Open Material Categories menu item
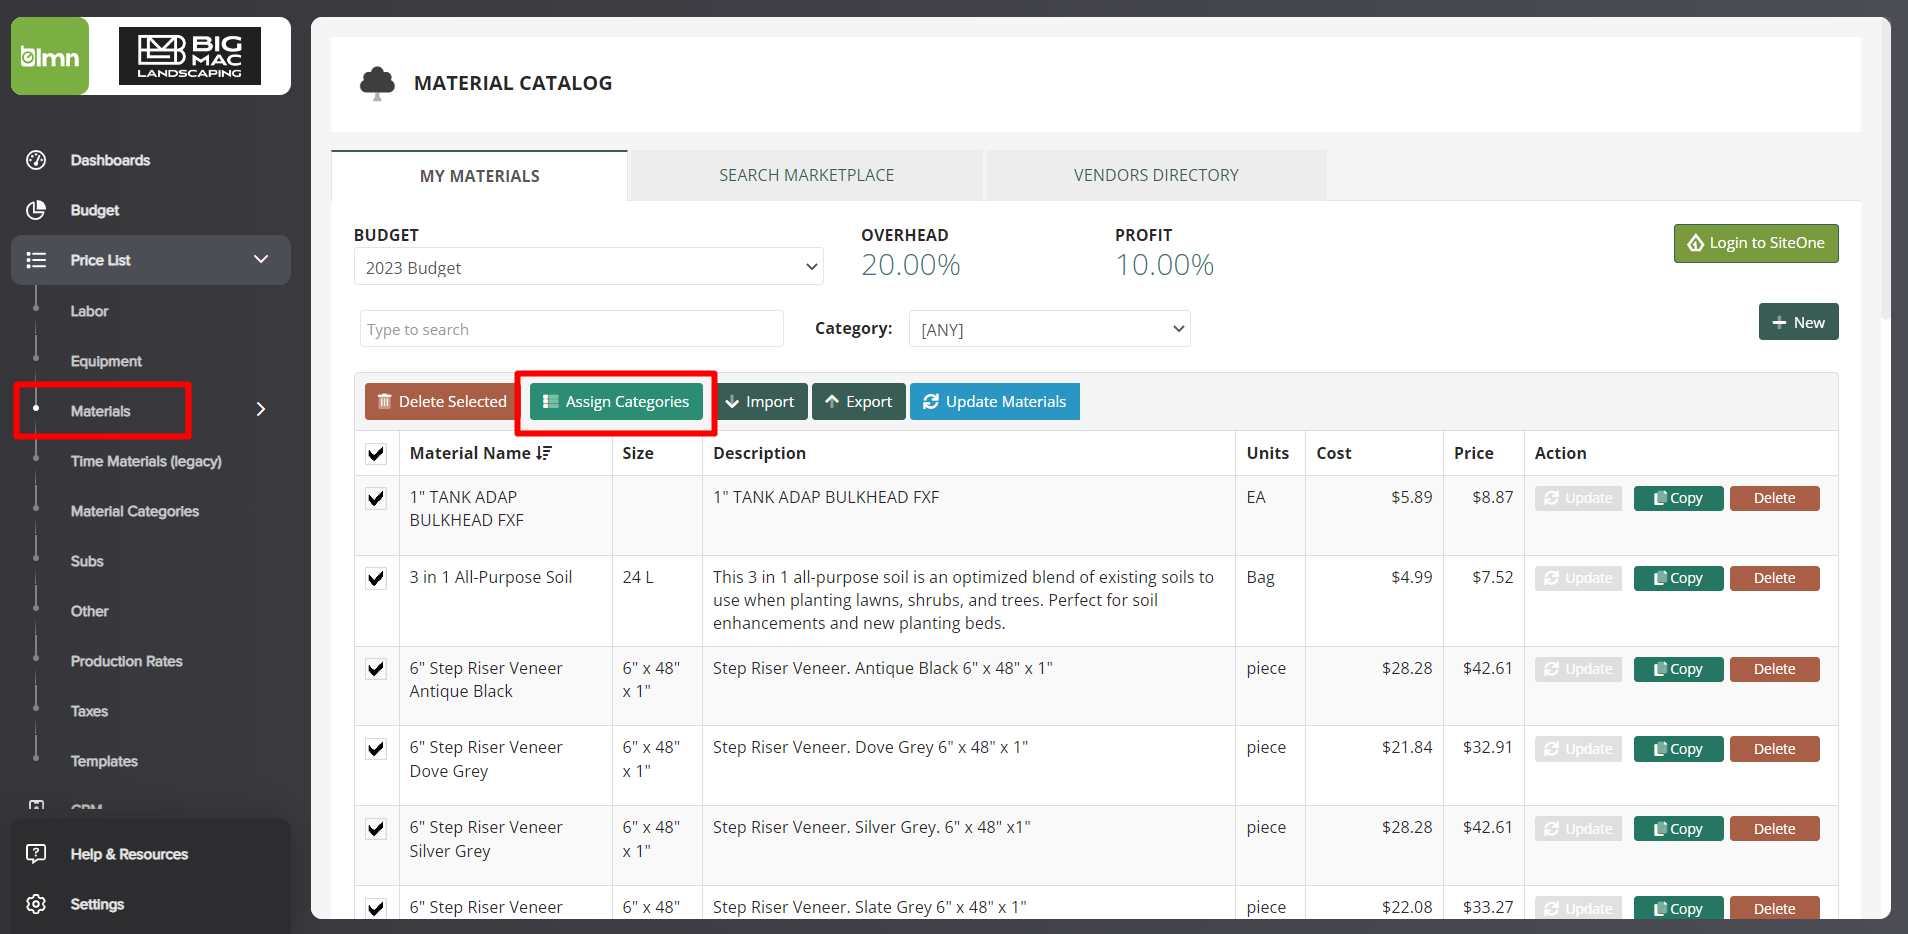 click(135, 511)
